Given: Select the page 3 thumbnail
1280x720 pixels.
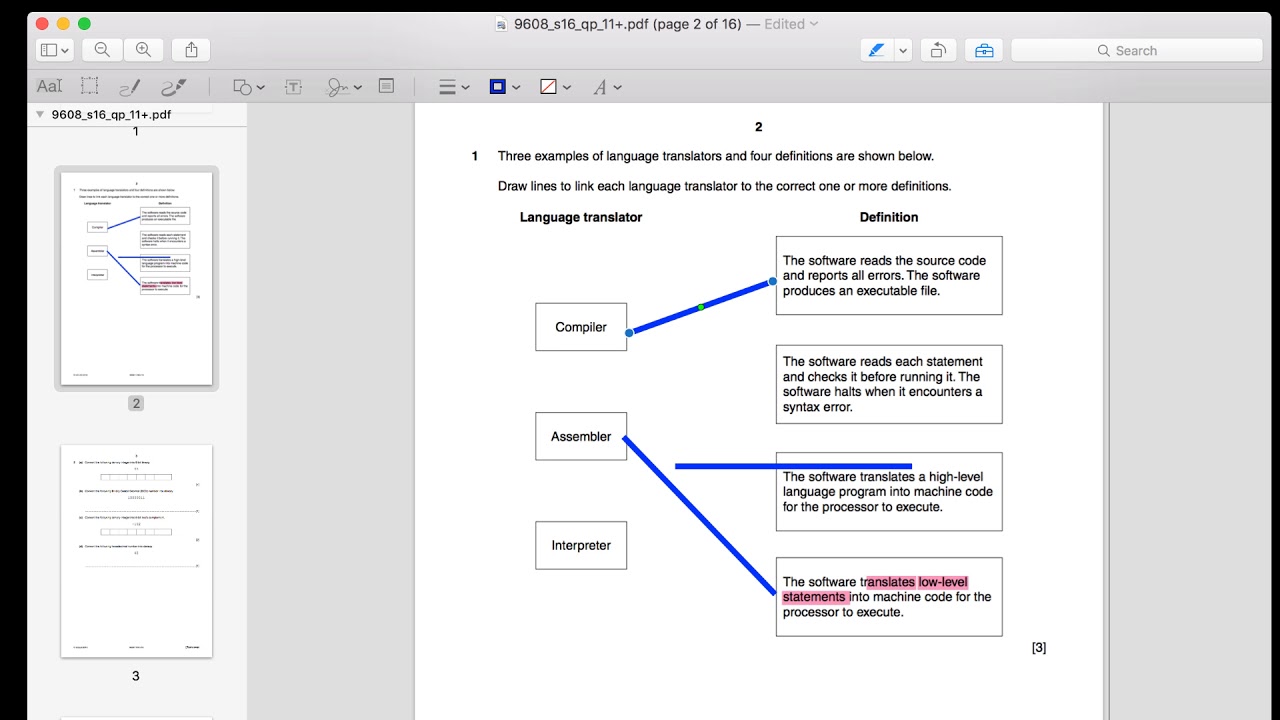Looking at the screenshot, I should coord(136,551).
